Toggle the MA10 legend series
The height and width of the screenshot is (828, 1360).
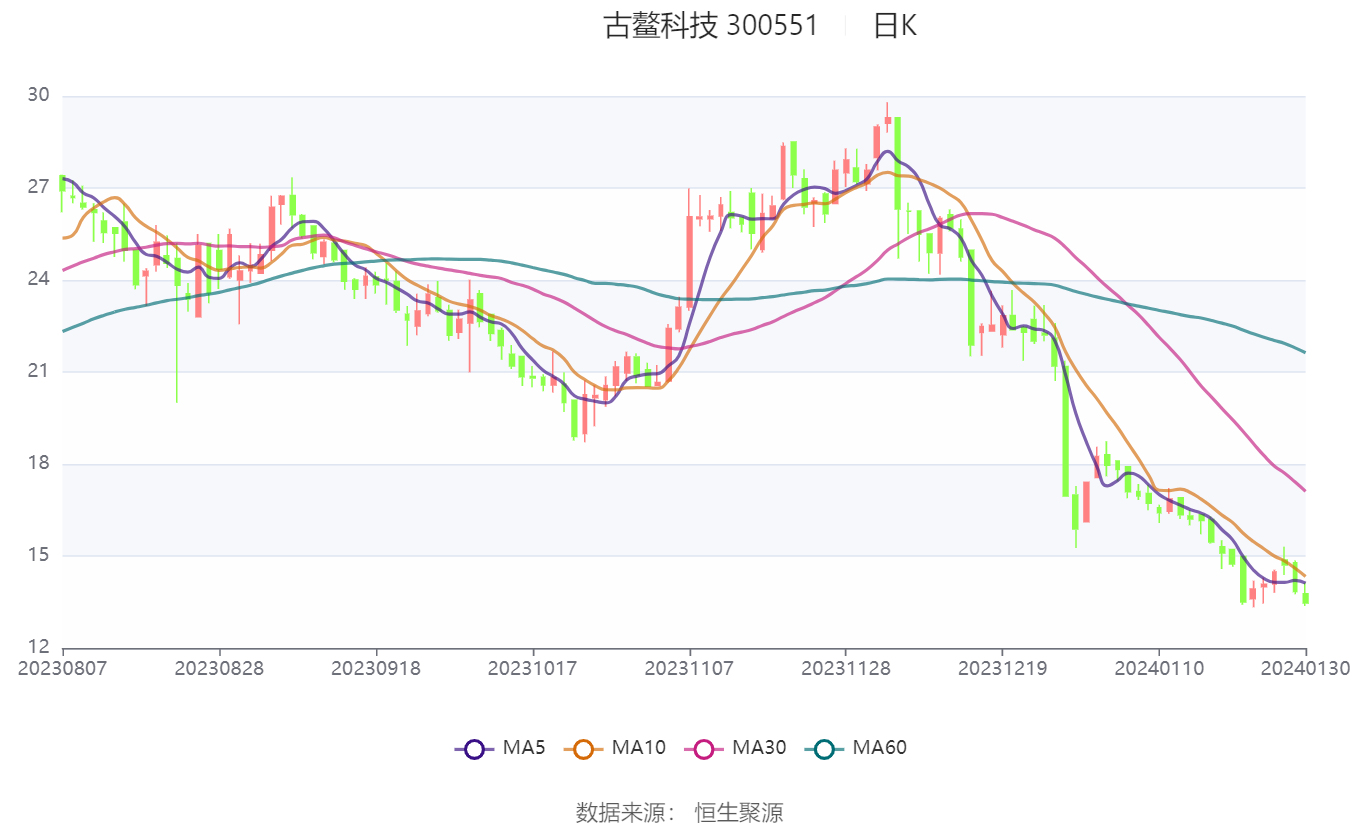614,748
